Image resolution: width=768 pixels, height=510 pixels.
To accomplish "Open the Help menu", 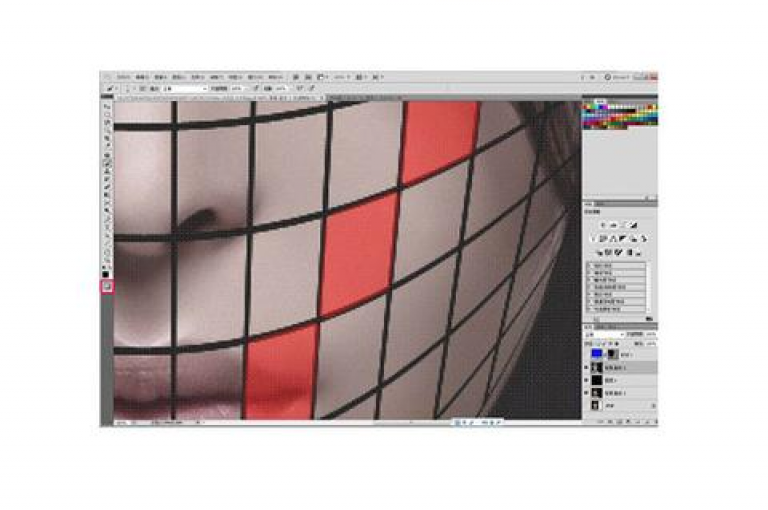I will [x=275, y=77].
